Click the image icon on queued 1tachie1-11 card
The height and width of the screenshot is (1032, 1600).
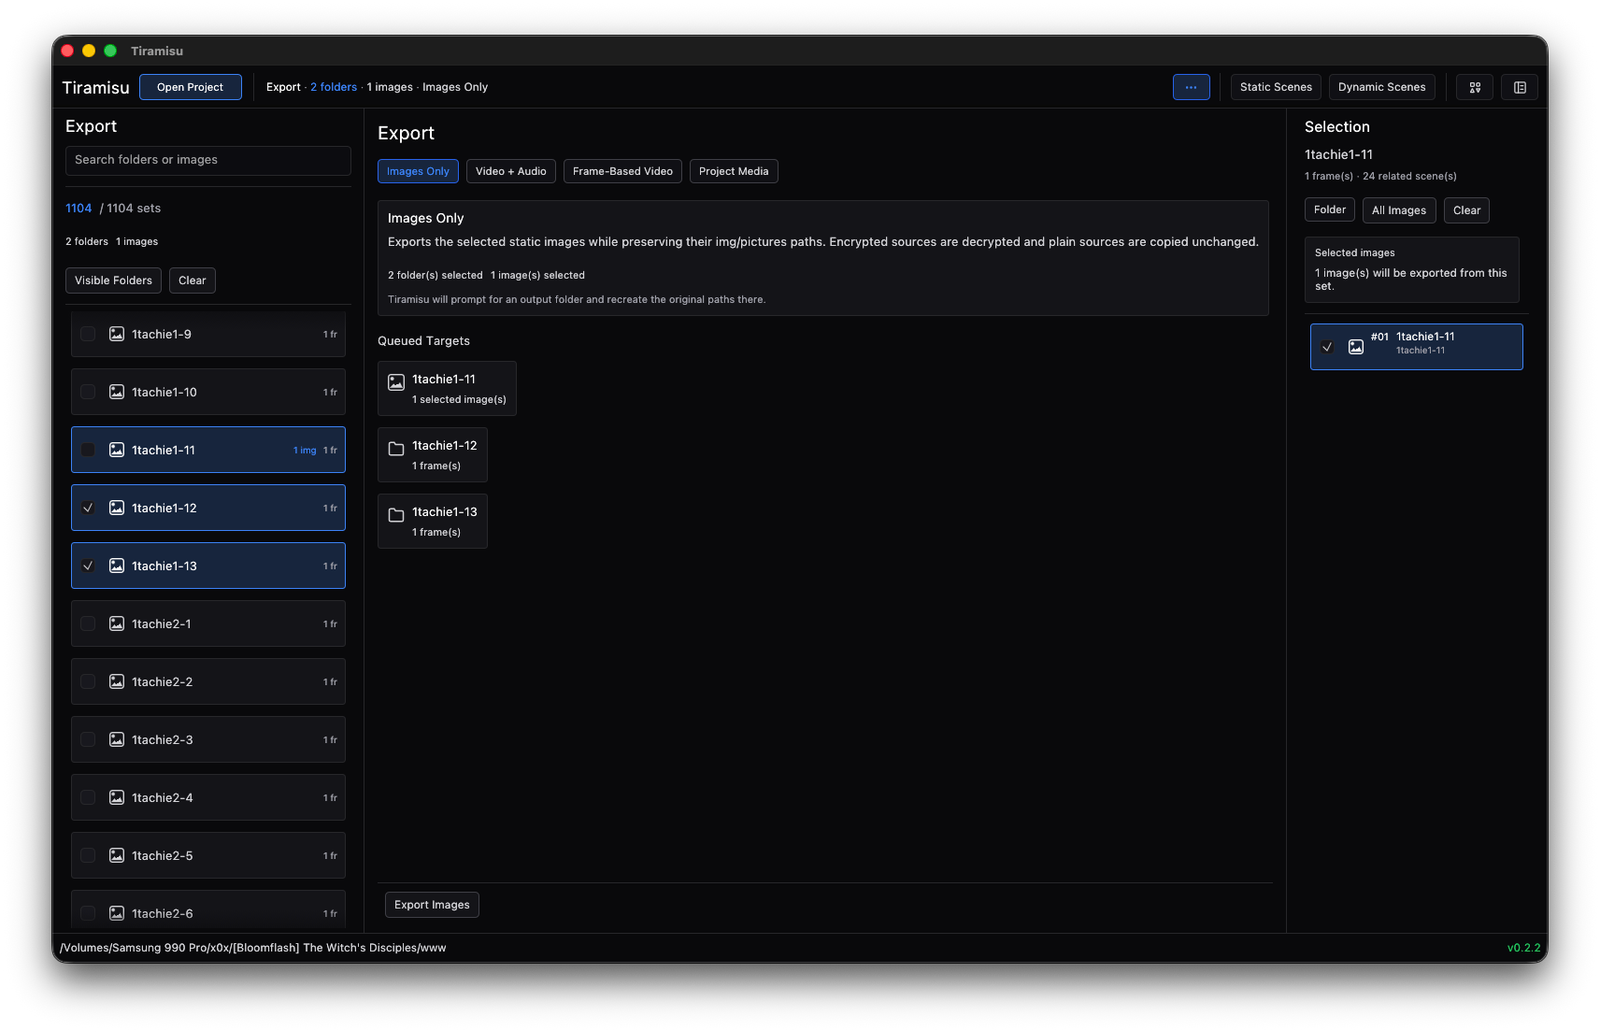[396, 382]
